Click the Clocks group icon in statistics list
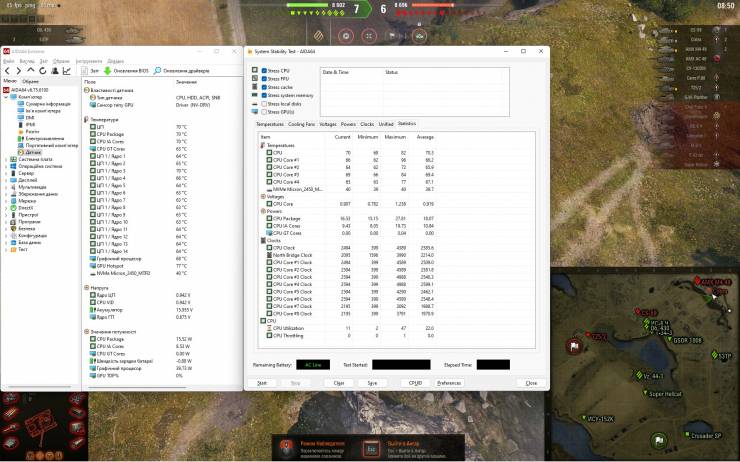The image size is (740, 462). pos(263,240)
